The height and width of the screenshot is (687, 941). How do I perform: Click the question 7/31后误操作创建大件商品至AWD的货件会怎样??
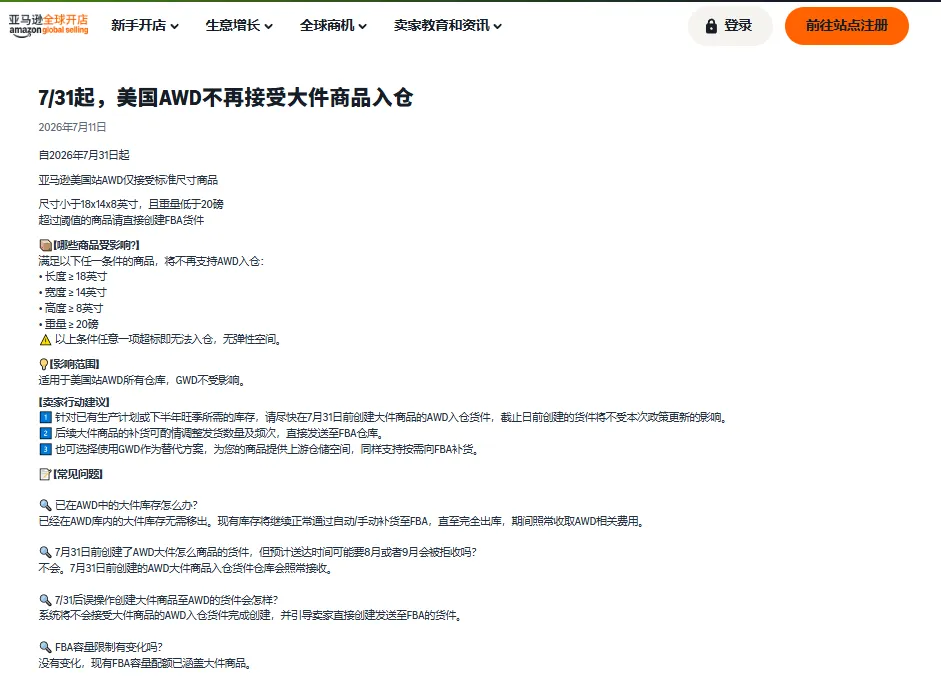167,600
